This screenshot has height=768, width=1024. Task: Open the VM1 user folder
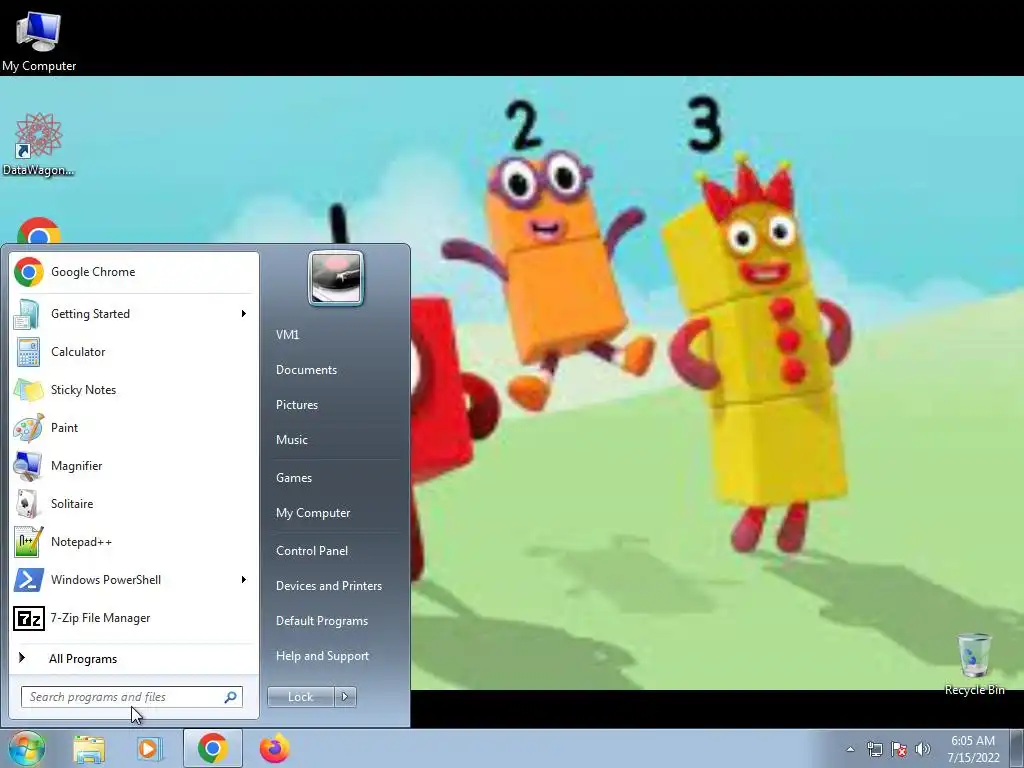click(x=287, y=335)
